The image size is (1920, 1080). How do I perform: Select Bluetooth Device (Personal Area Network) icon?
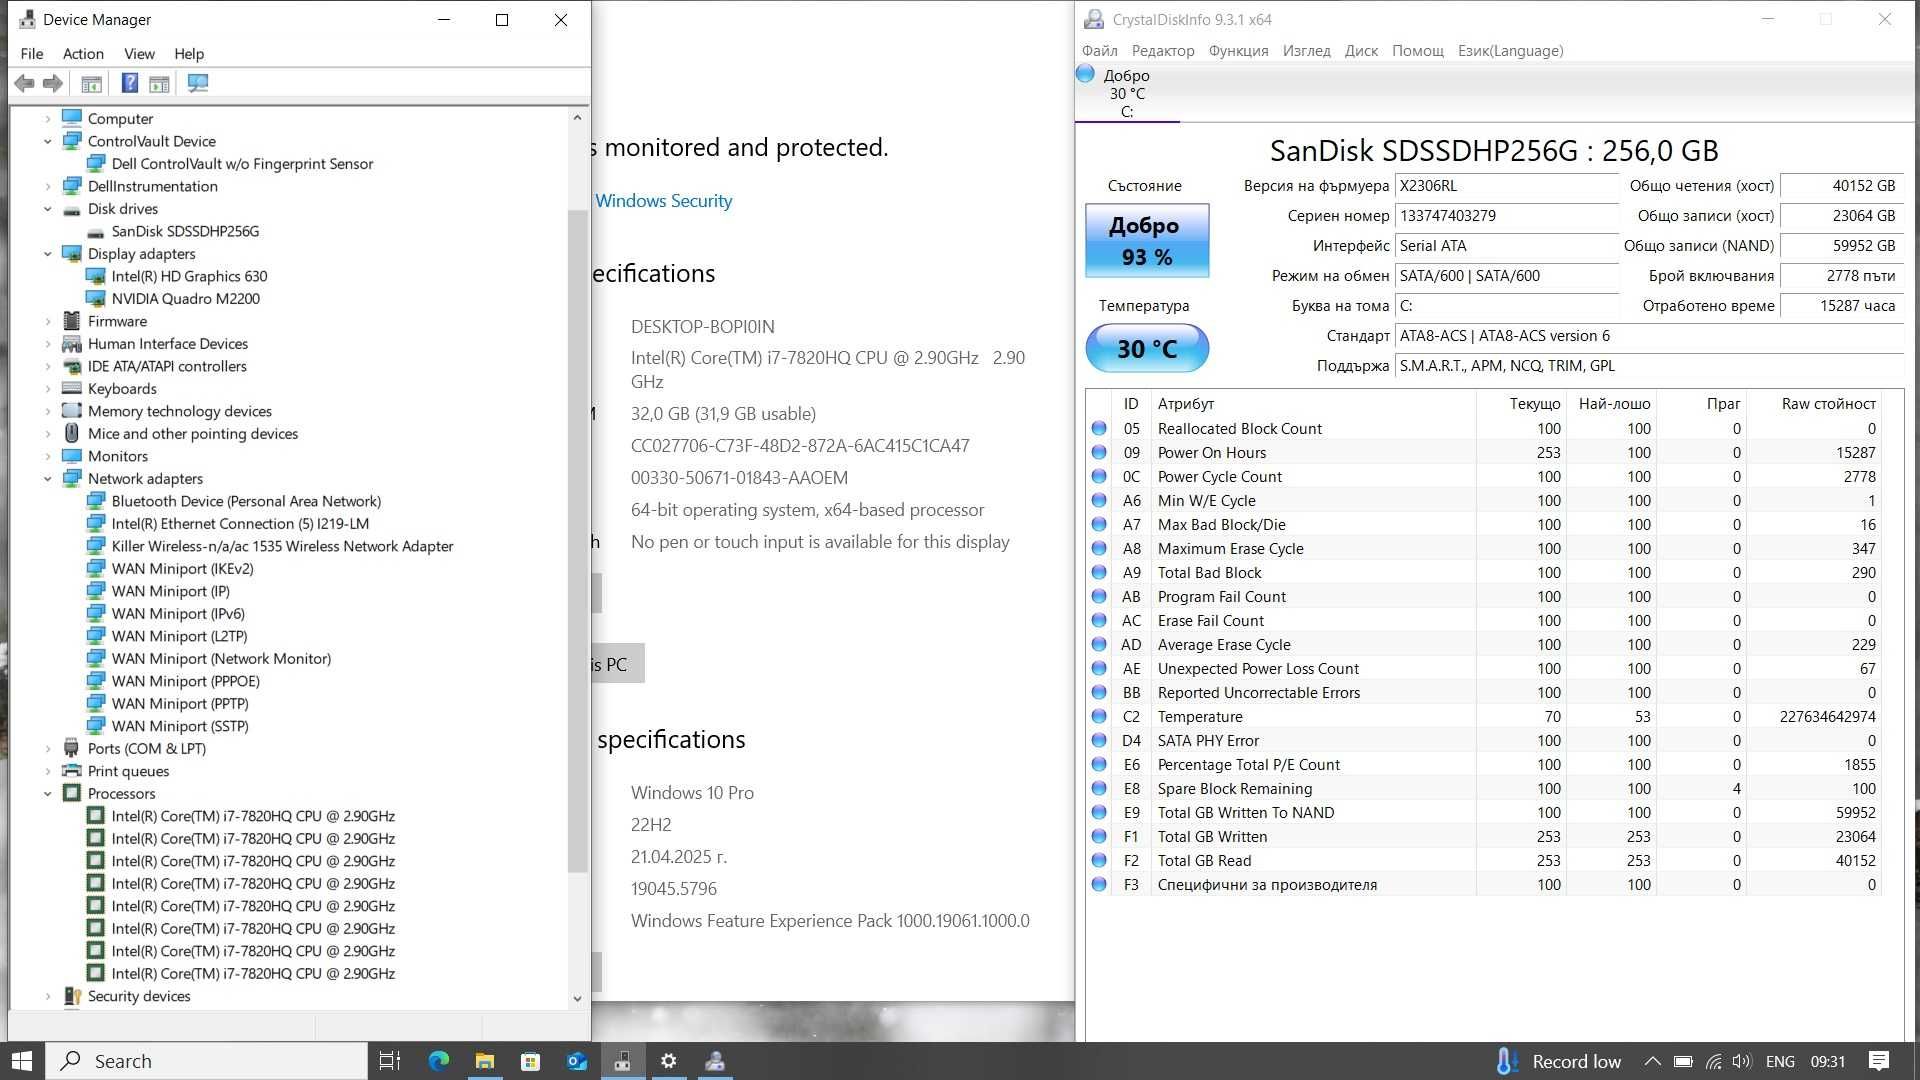96,502
